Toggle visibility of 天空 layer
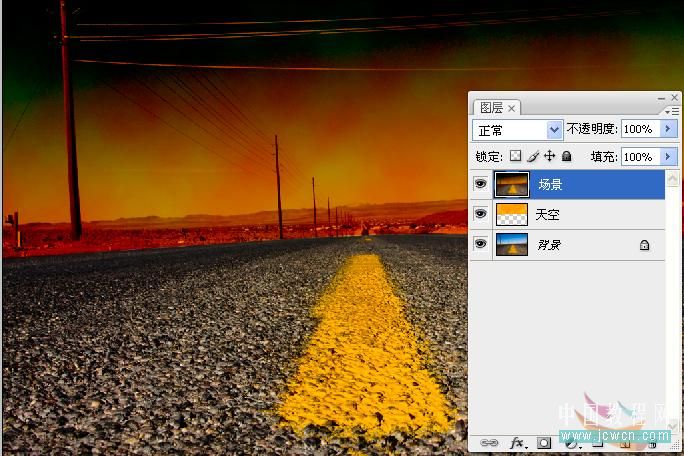This screenshot has height=456, width=684. pyautogui.click(x=480, y=213)
